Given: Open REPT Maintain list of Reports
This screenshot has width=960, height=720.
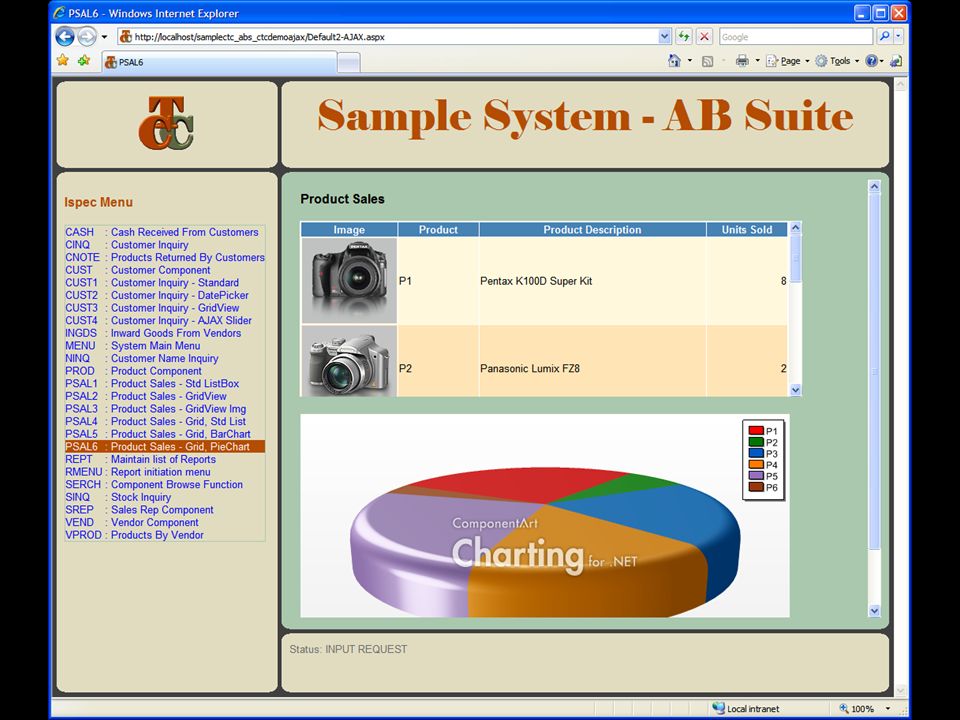Looking at the screenshot, I should click(140, 459).
